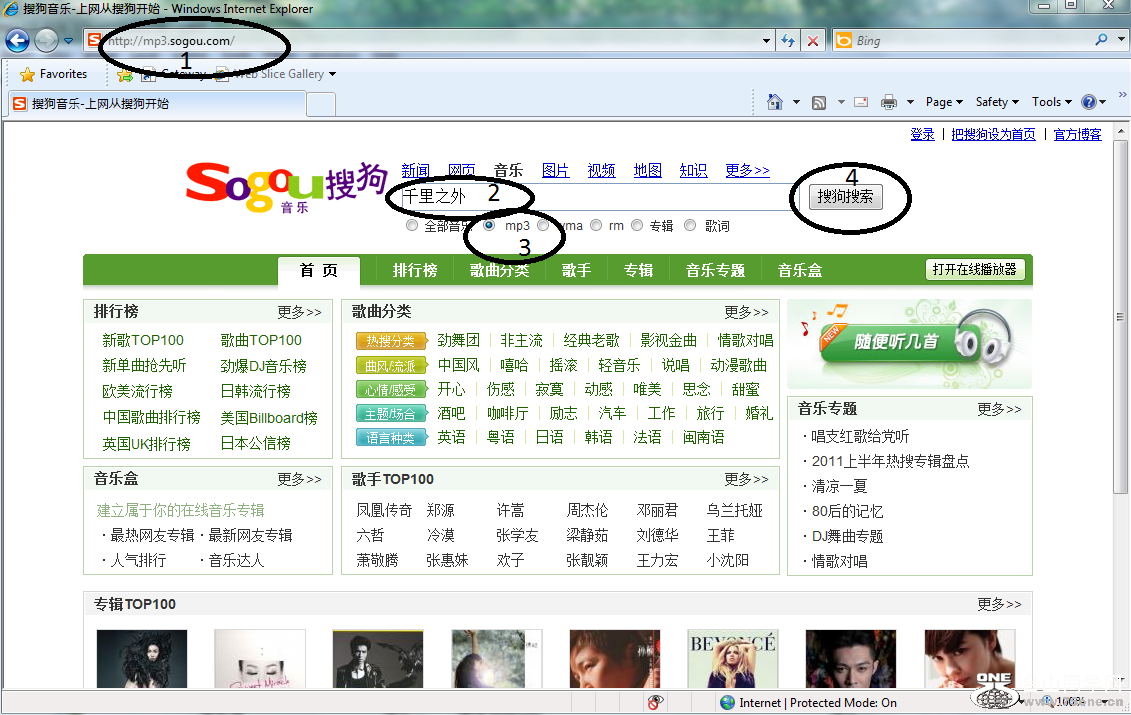Stop page loading with the red X

(x=813, y=41)
